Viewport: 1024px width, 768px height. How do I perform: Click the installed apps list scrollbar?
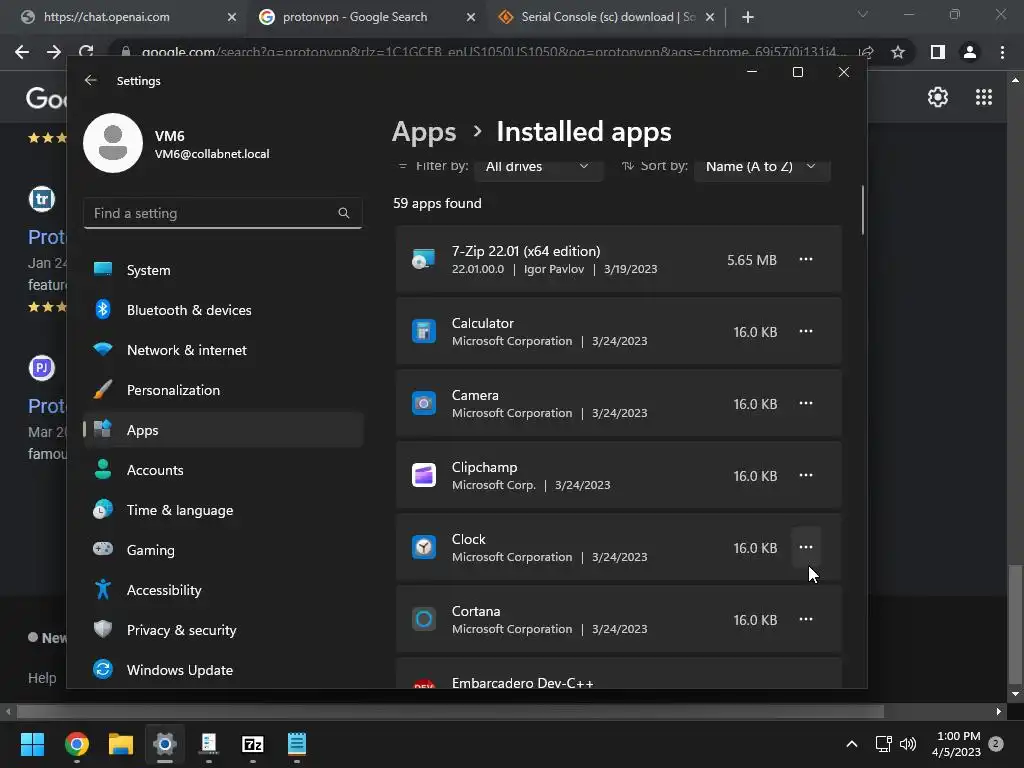(863, 210)
